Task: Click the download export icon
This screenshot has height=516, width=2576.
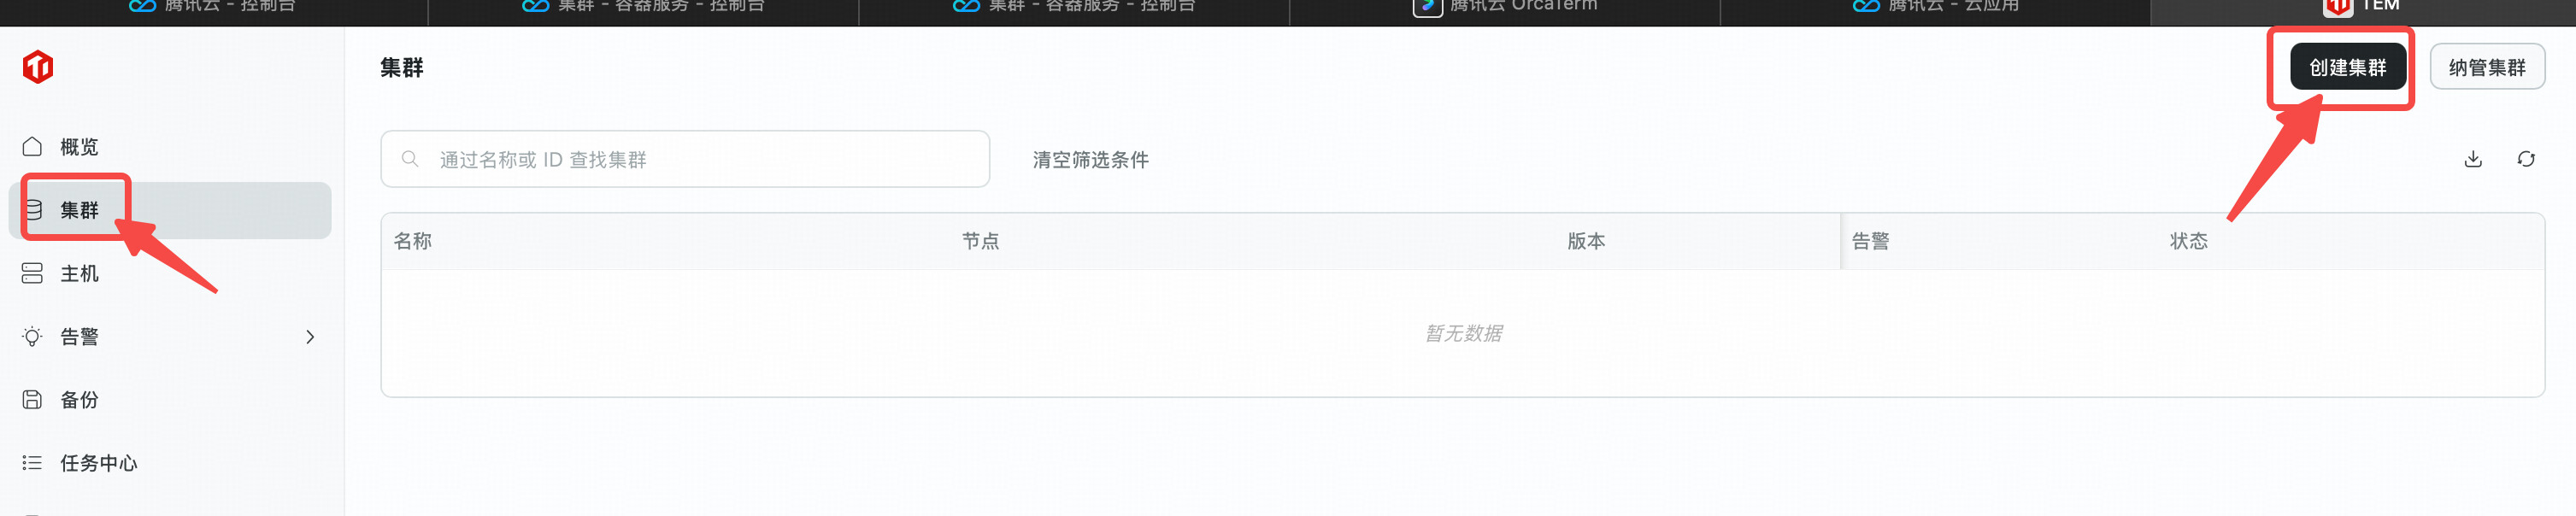Action: tap(2473, 159)
